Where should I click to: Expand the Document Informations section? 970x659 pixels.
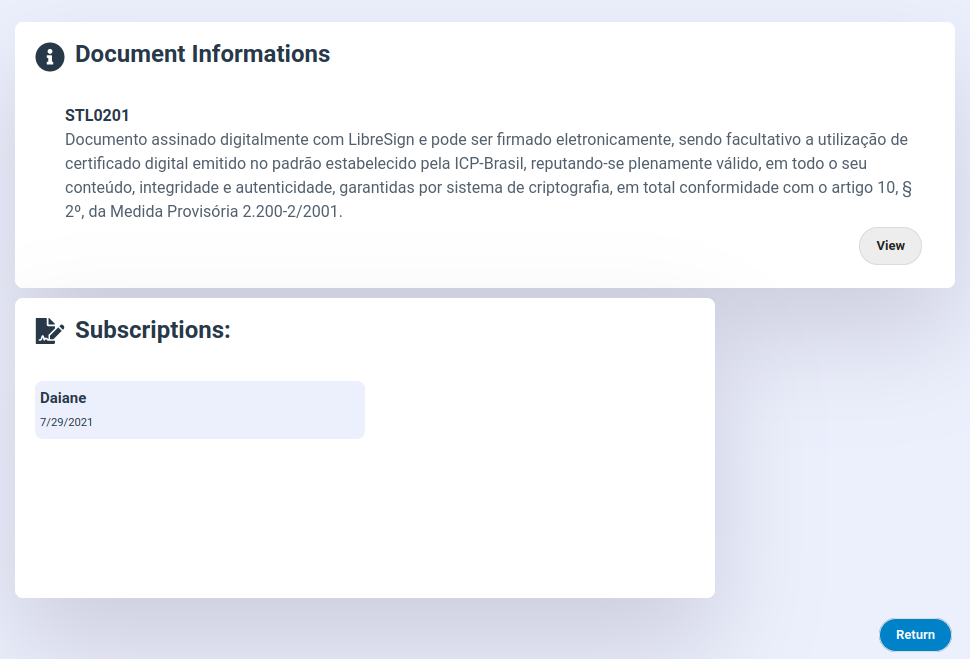click(203, 55)
